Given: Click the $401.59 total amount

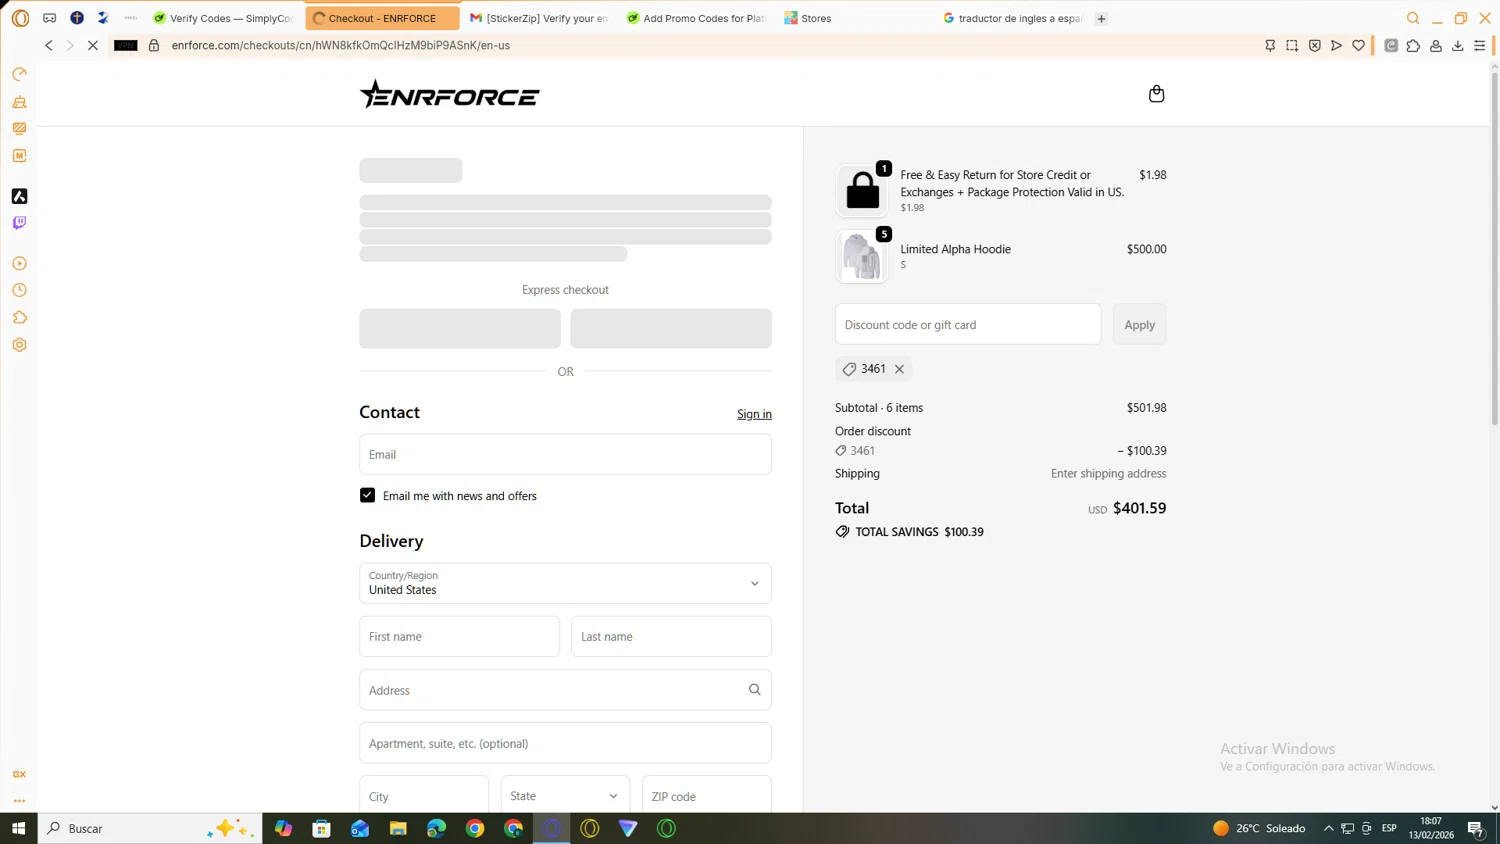Looking at the screenshot, I should [x=1139, y=508].
